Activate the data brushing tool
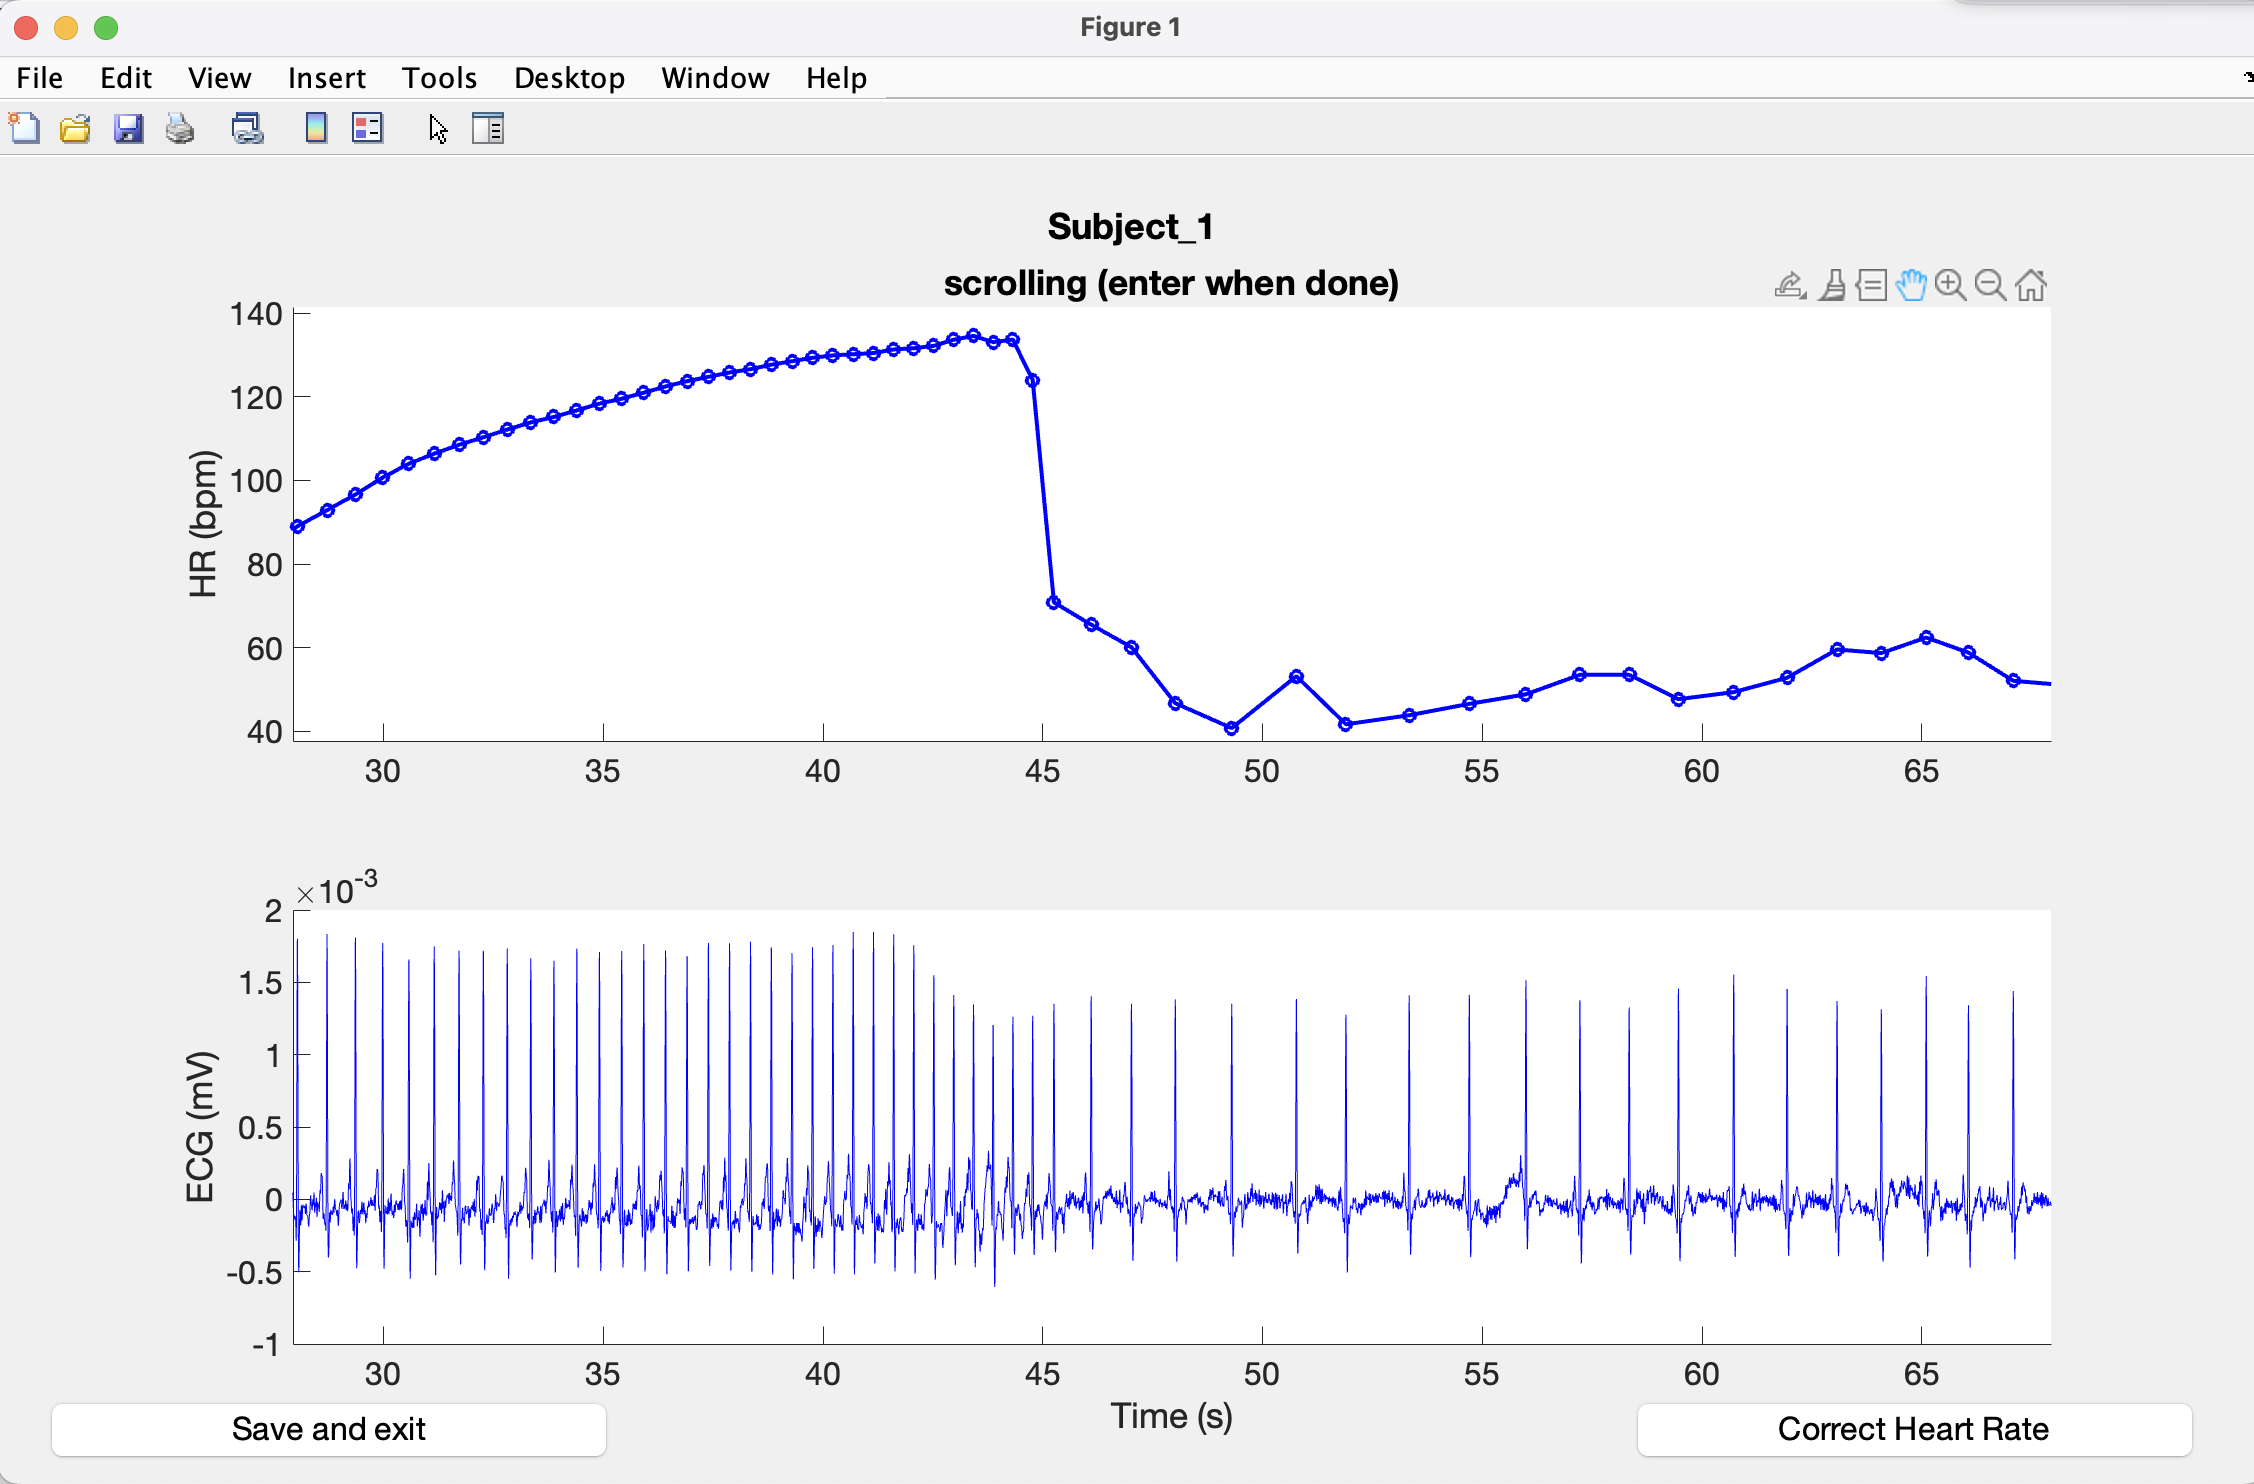Viewport: 2254px width, 1484px height. (1832, 286)
